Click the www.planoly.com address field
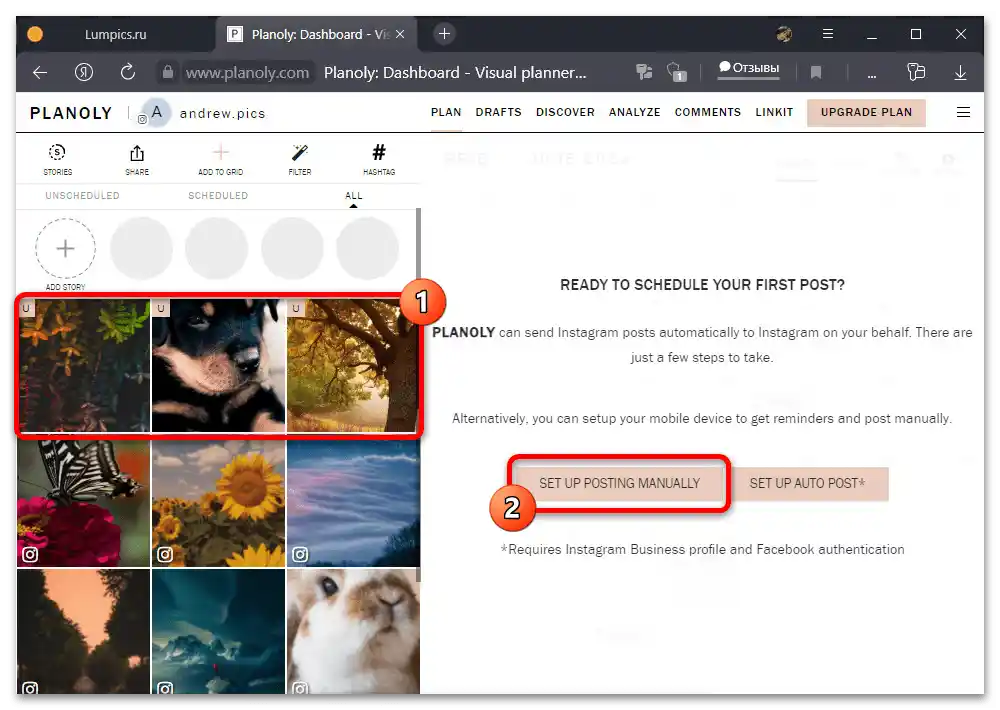Viewport: 1000px width, 710px height. click(x=247, y=73)
